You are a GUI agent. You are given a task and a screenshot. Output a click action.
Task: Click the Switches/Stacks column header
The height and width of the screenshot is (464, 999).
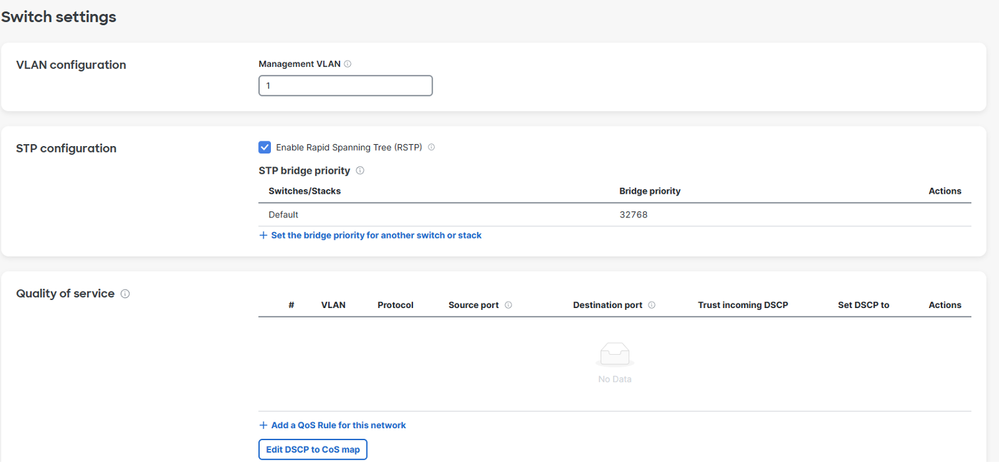click(x=305, y=191)
